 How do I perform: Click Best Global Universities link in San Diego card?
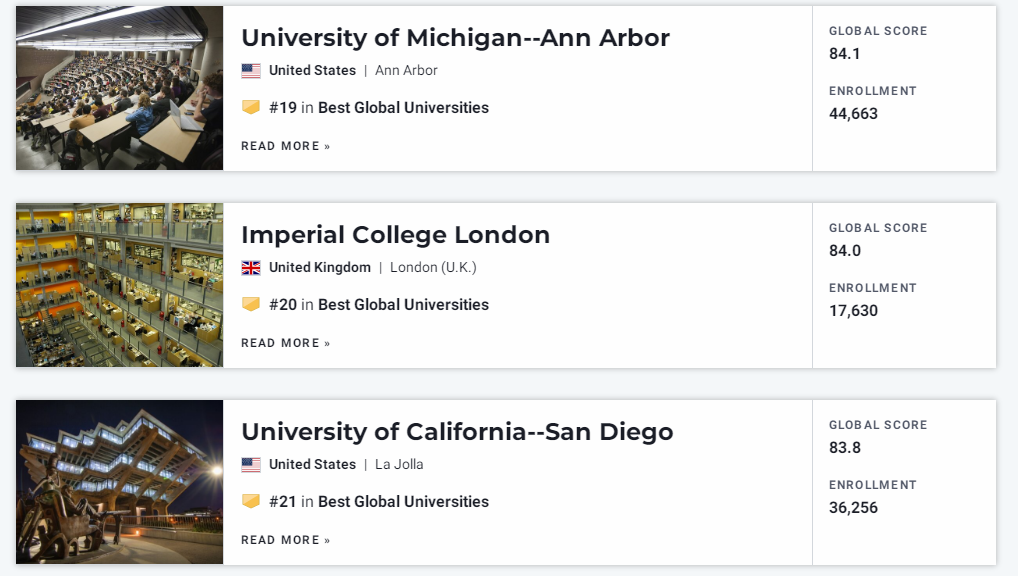click(x=403, y=501)
